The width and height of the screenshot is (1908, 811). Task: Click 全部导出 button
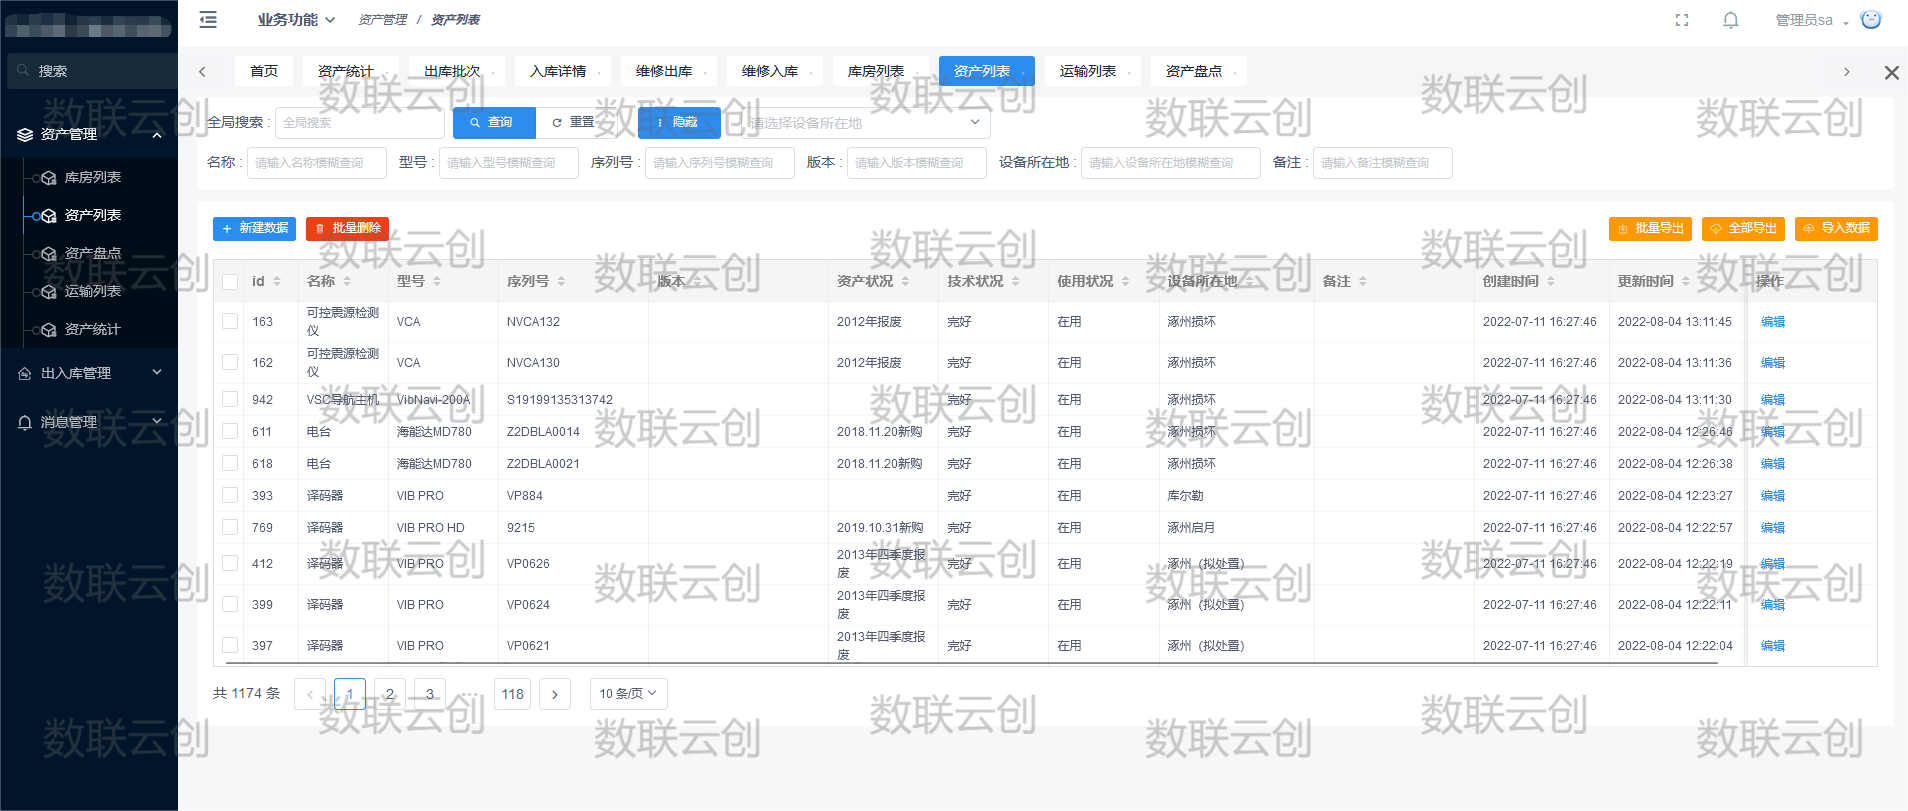[x=1743, y=229]
